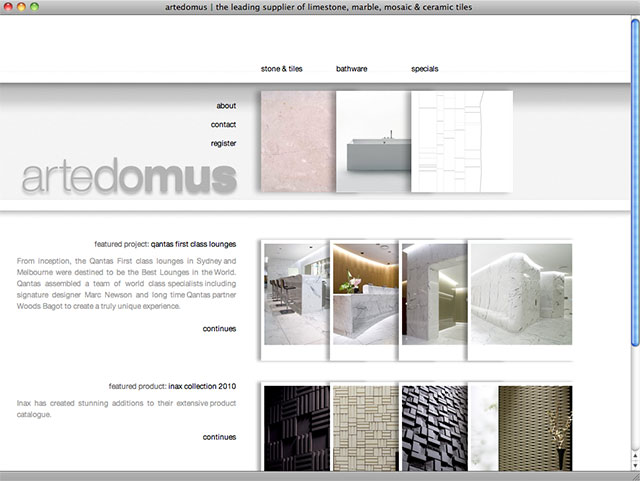Click the Qantas lounges description paragraph
The width and height of the screenshot is (640, 481).
coord(127,283)
